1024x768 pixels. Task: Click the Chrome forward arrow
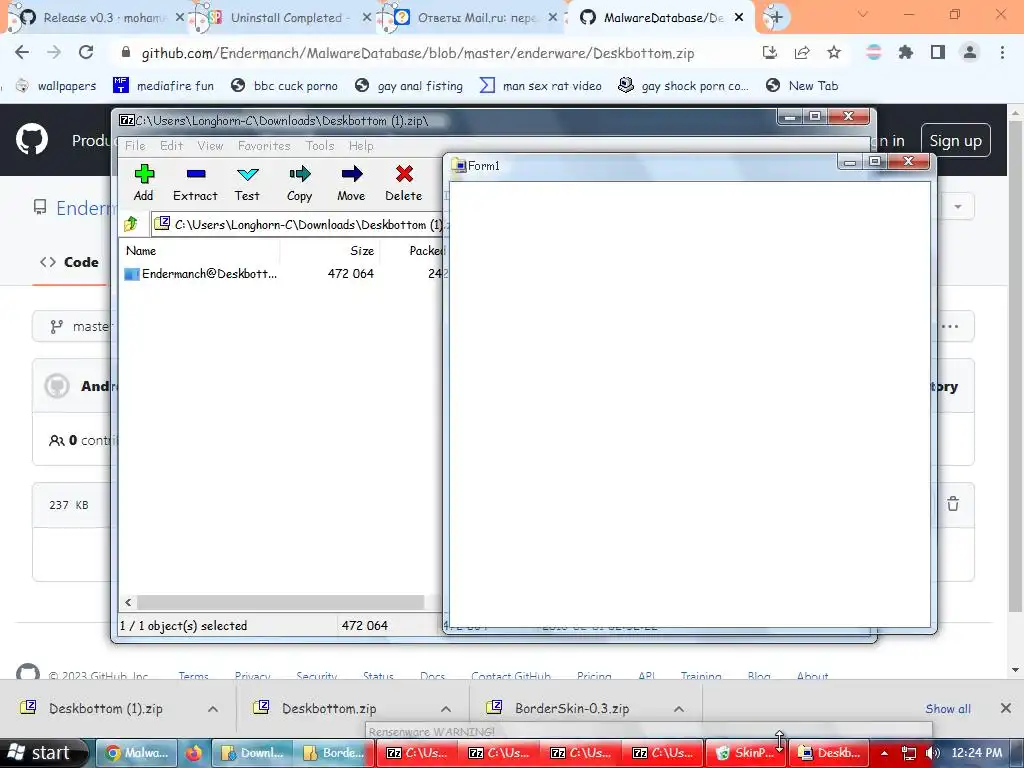[54, 53]
